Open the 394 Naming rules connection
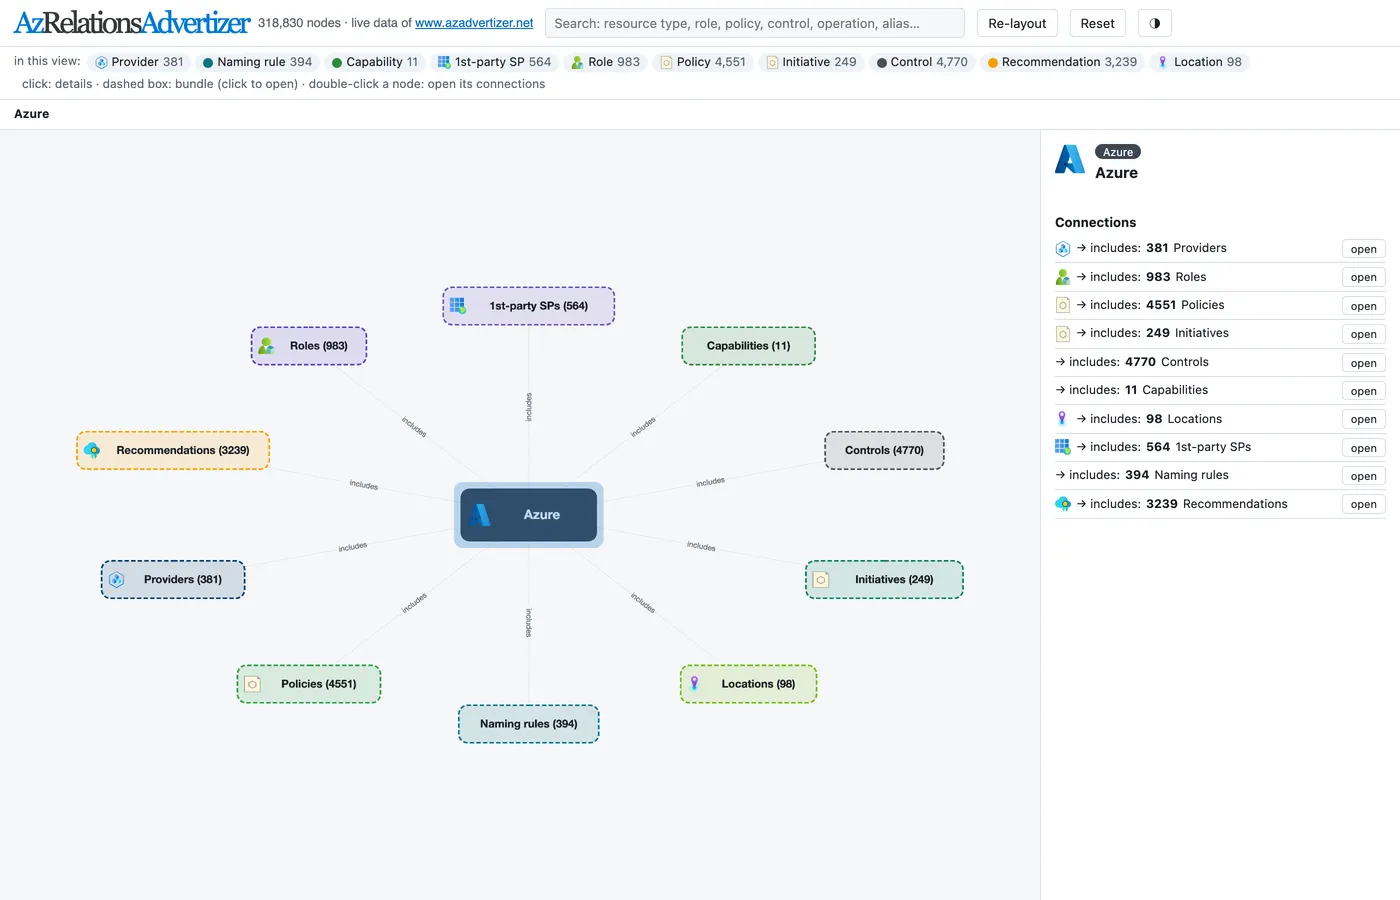 point(1363,476)
